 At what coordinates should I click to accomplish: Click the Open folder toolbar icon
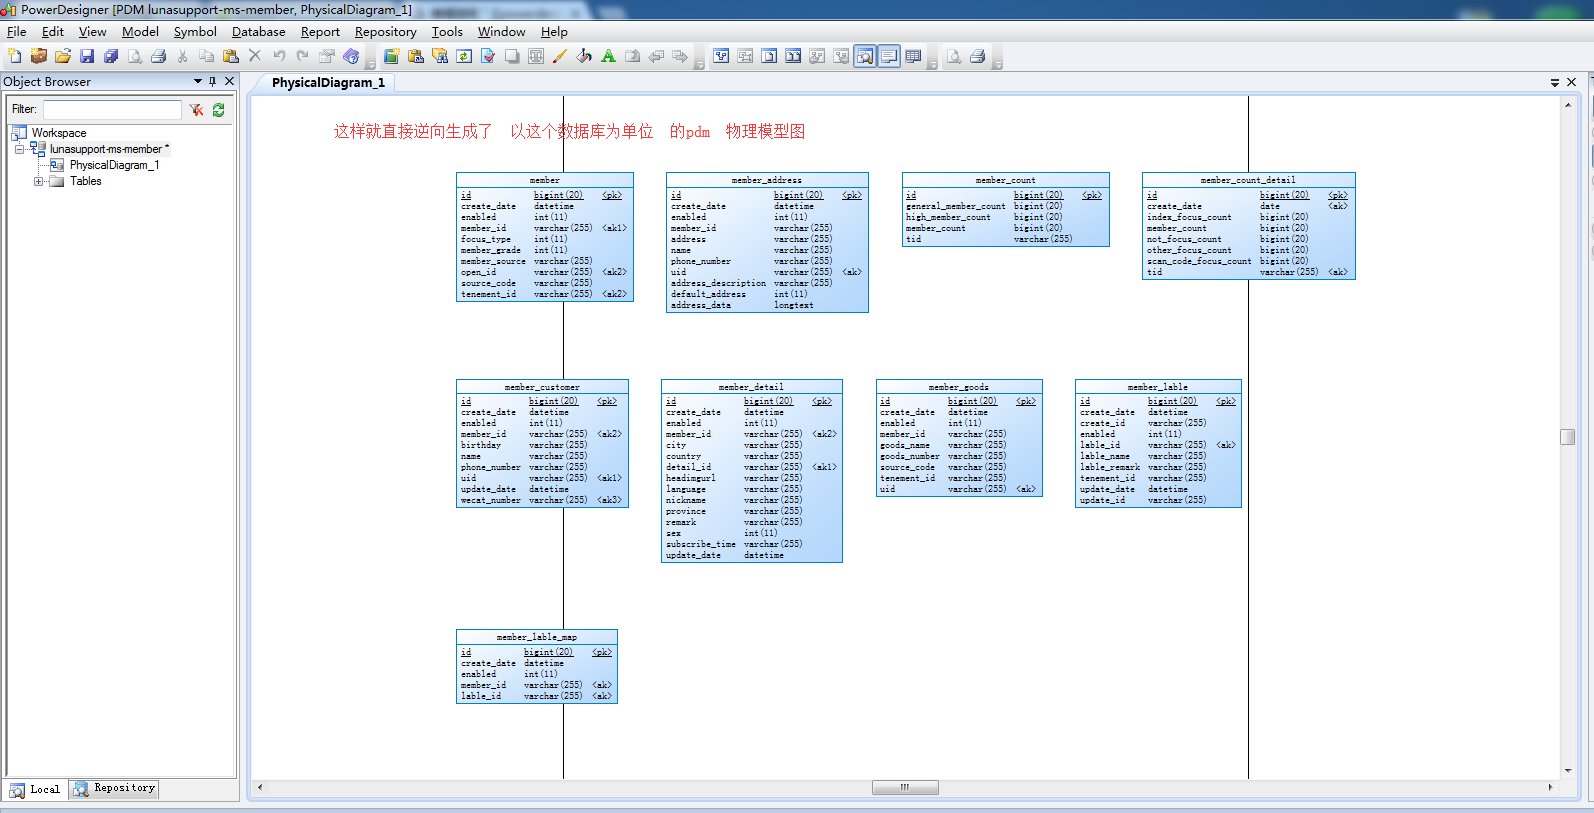coord(63,56)
